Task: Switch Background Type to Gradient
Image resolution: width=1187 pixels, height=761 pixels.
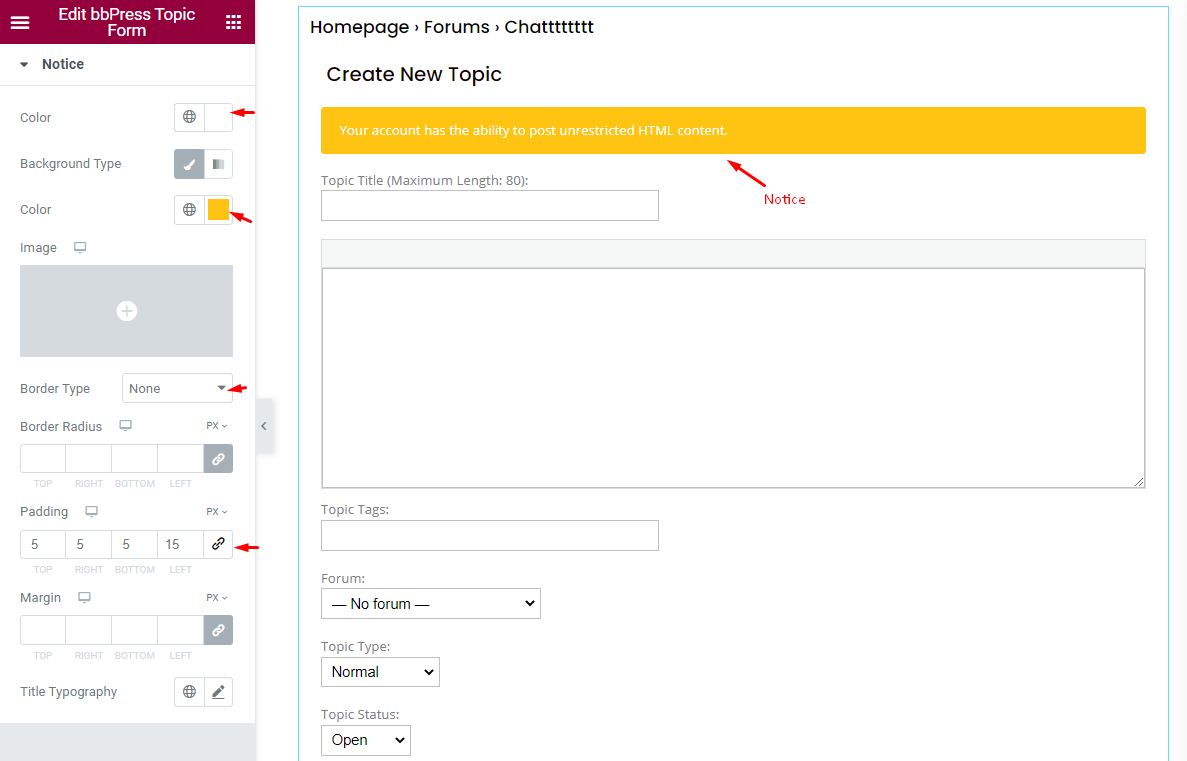Action: [x=219, y=163]
